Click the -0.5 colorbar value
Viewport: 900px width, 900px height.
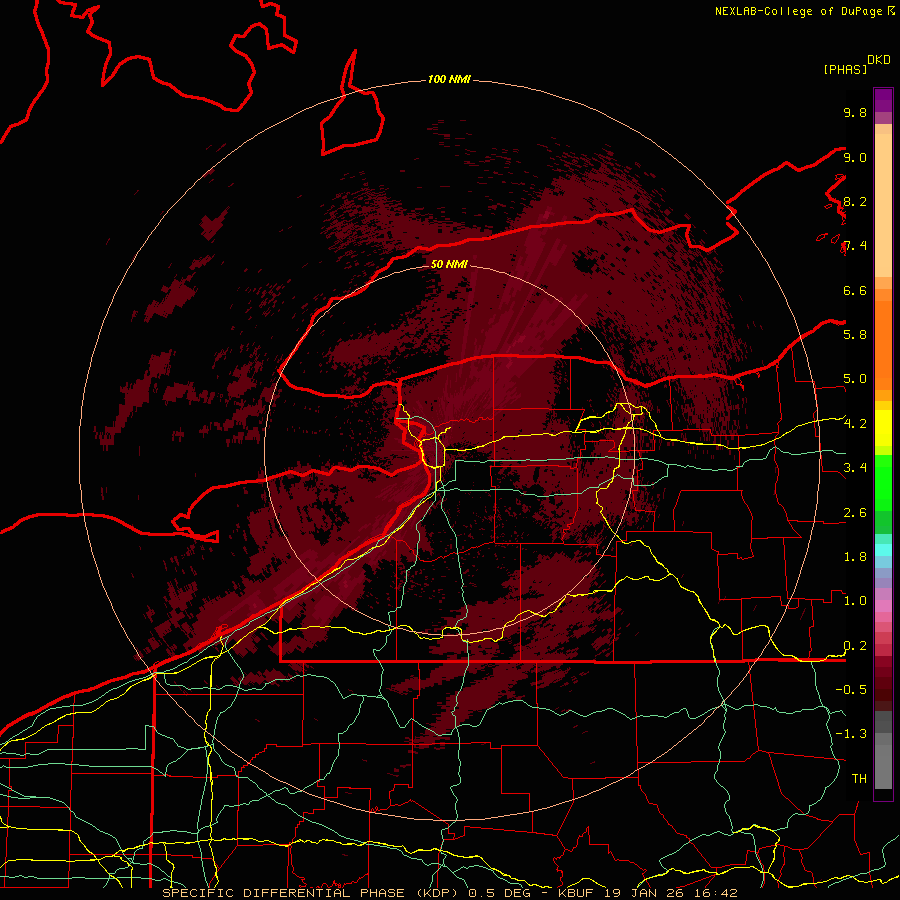tap(851, 689)
